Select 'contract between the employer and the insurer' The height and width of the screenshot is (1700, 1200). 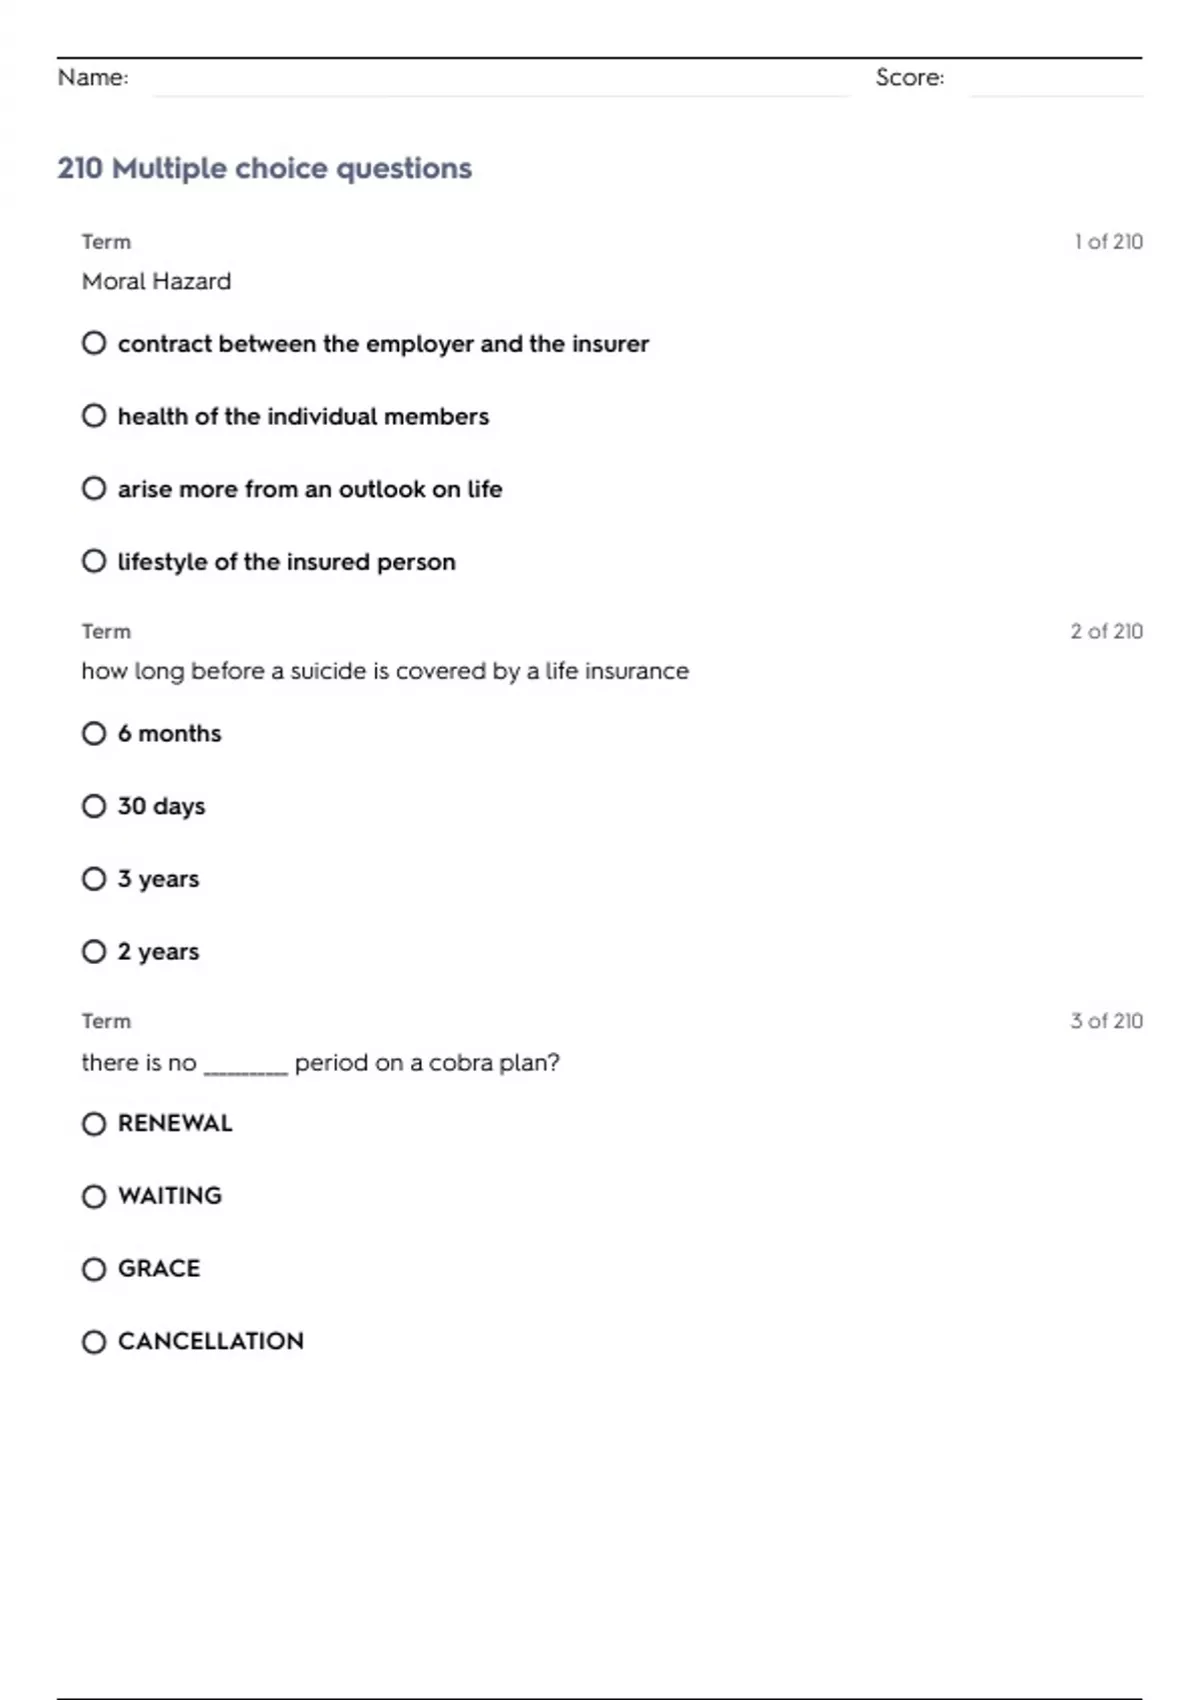(94, 344)
